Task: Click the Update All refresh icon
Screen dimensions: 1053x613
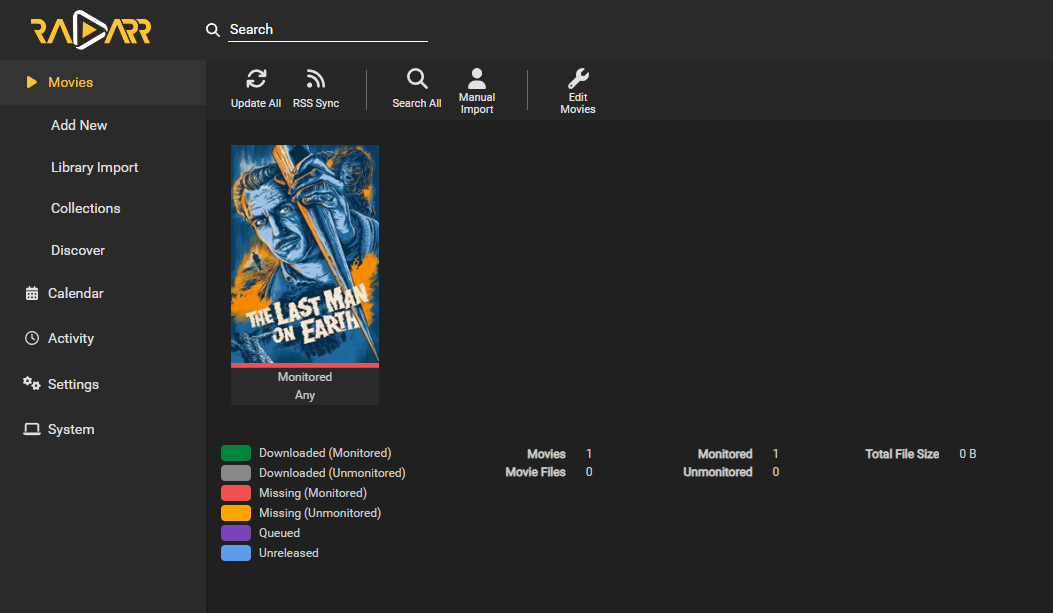Action: click(x=256, y=76)
